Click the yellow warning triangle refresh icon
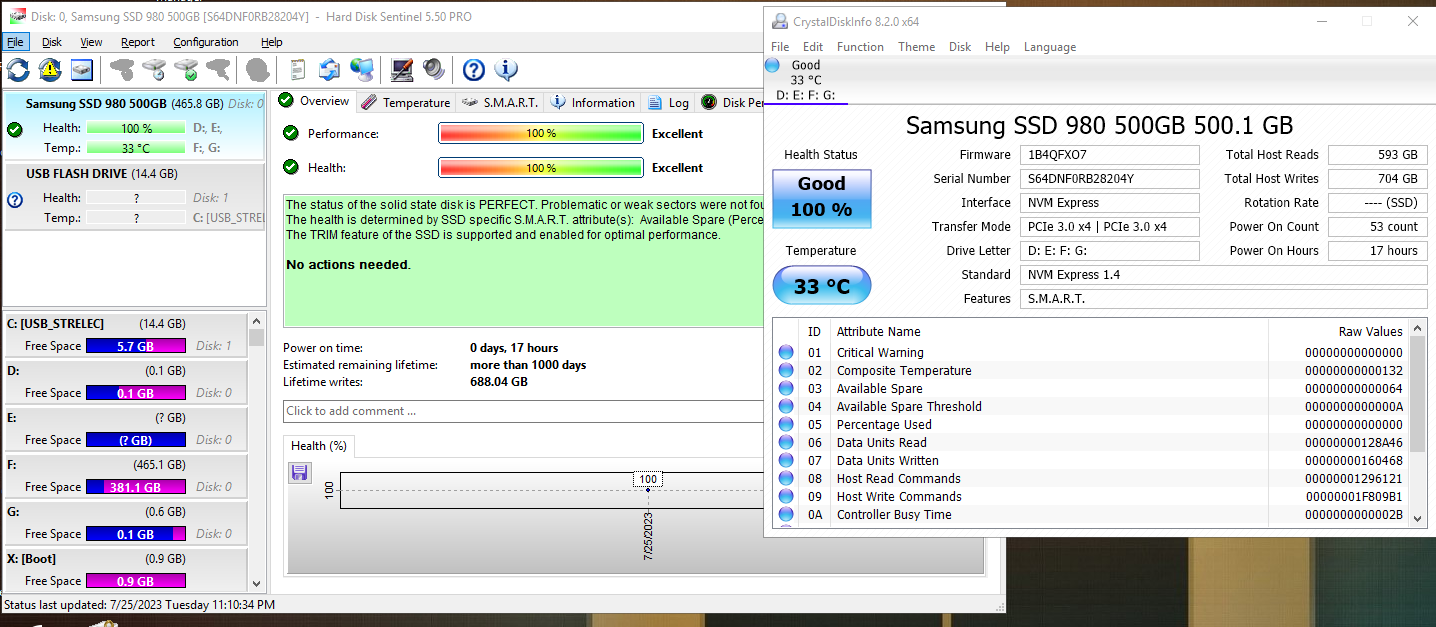The height and width of the screenshot is (627, 1436). (50, 69)
